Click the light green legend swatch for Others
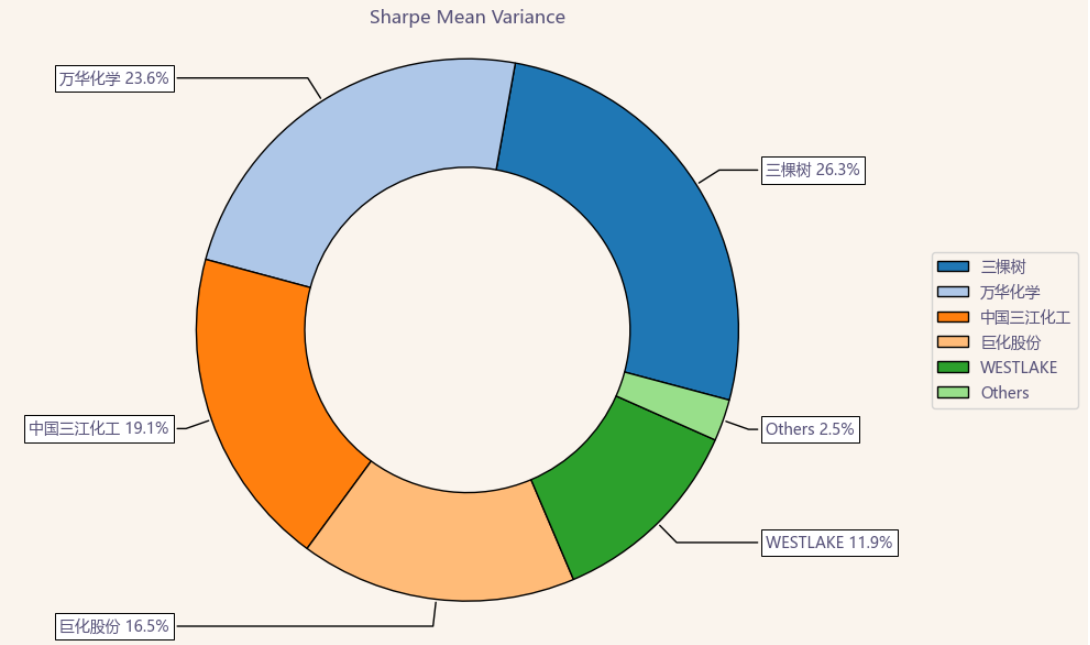The image size is (1090, 645). coord(952,392)
